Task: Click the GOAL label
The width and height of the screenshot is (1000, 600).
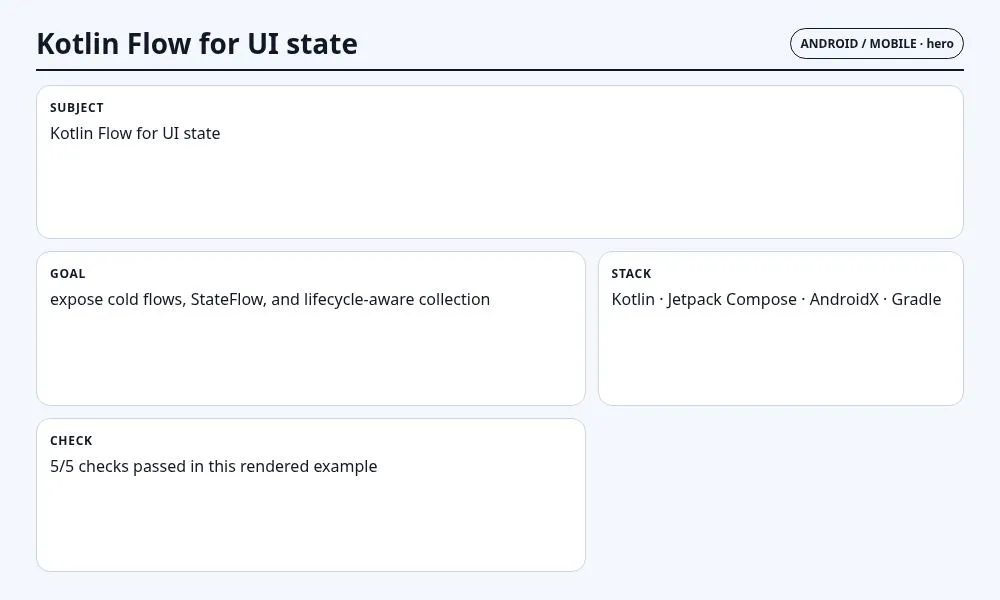Action: 68,274
